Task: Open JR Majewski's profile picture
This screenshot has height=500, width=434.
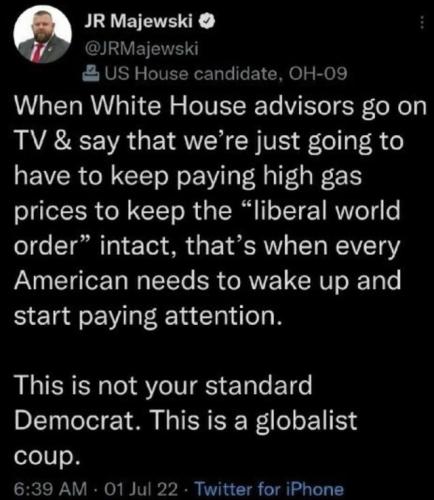Action: pyautogui.click(x=43, y=35)
